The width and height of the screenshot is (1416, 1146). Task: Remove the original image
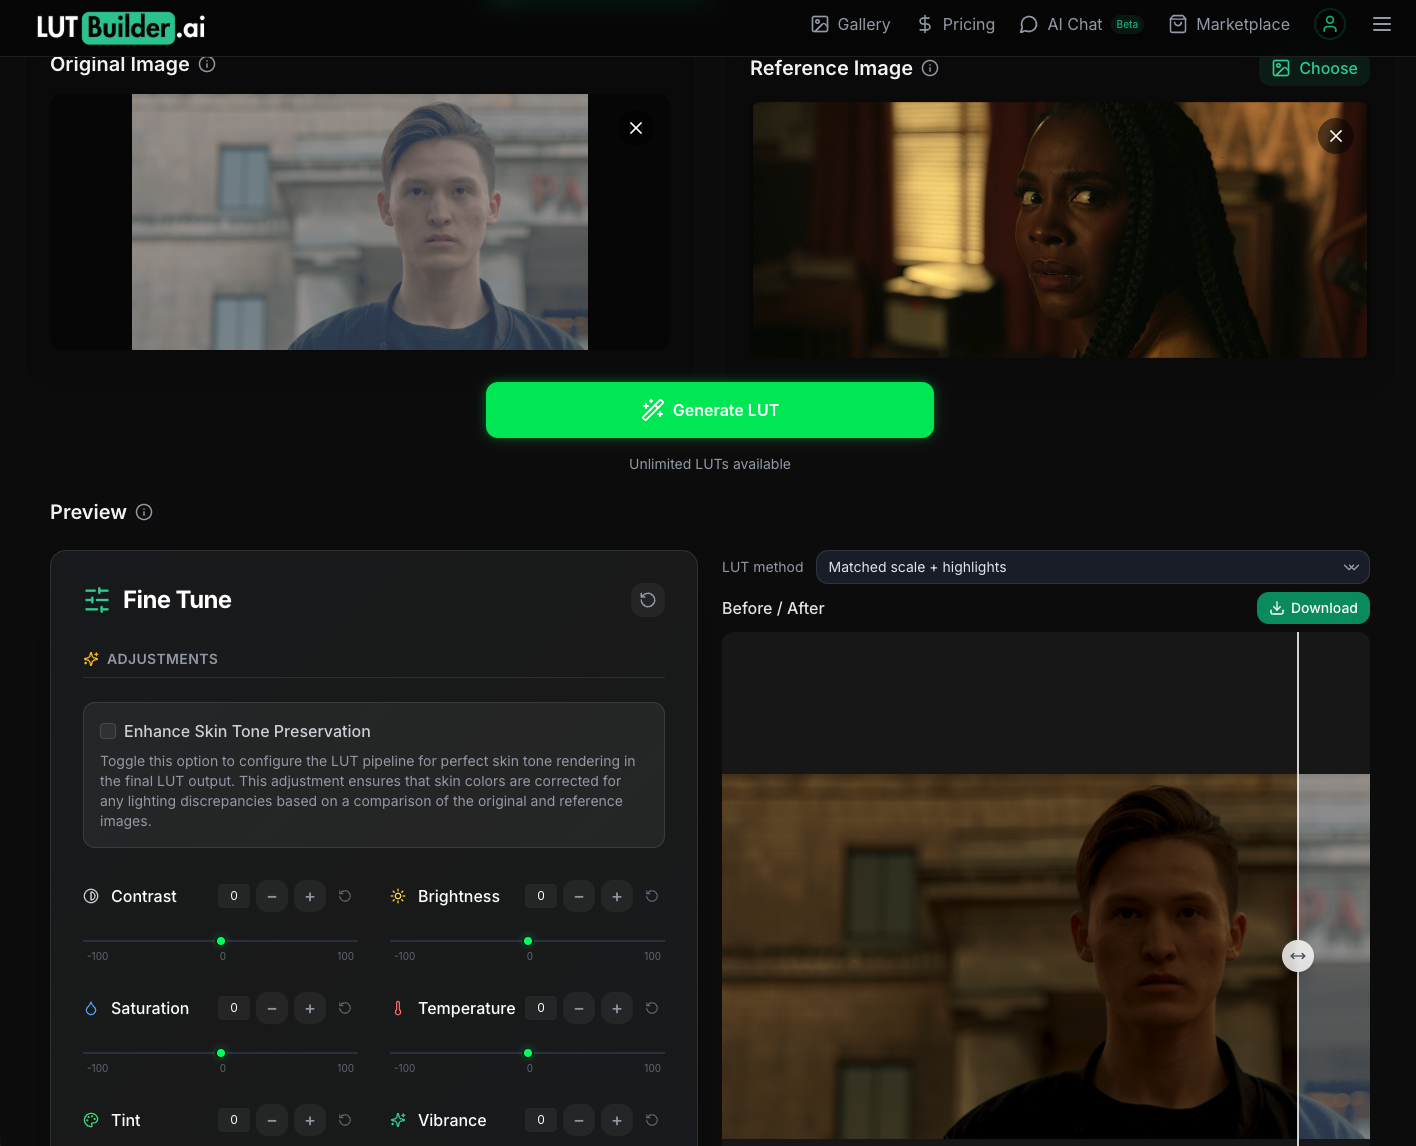coord(636,128)
